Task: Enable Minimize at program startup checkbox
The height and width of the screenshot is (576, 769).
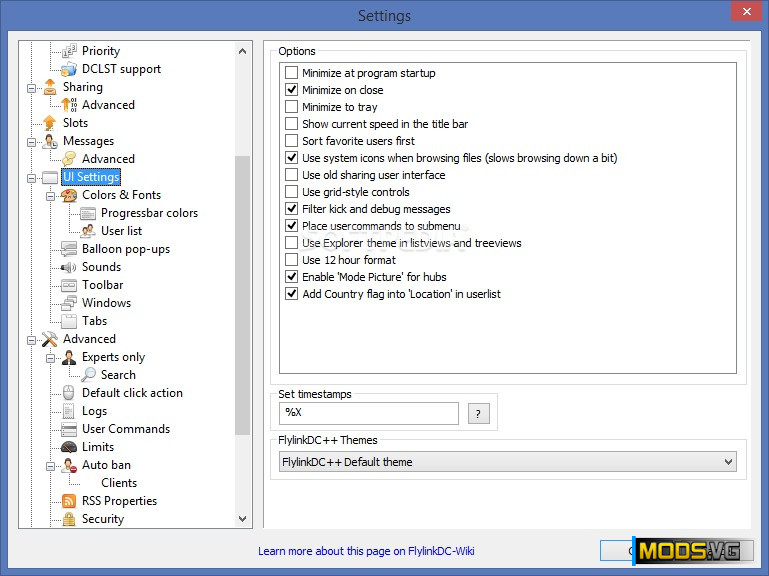Action: click(x=292, y=73)
